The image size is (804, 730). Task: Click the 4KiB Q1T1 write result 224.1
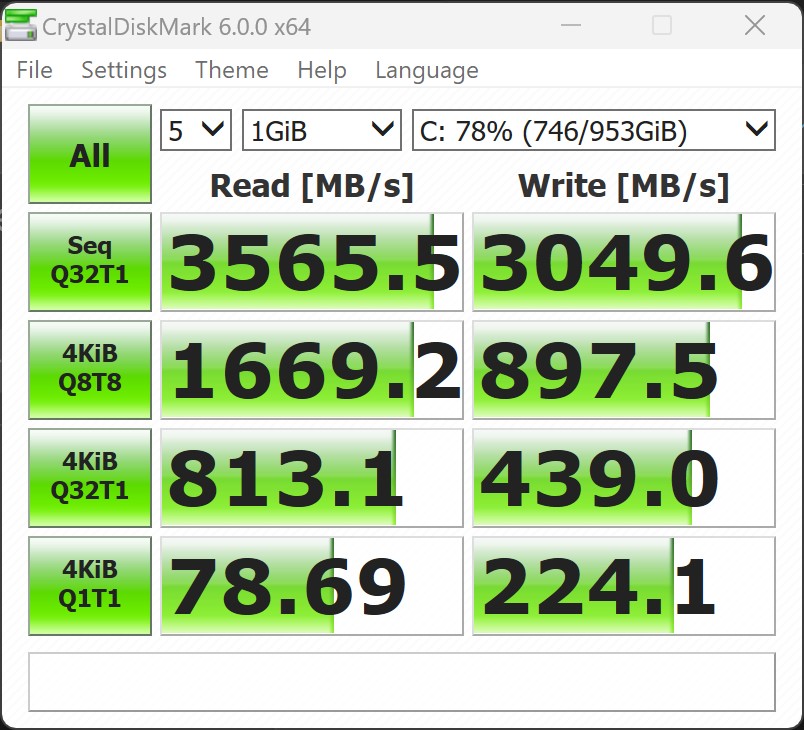624,586
